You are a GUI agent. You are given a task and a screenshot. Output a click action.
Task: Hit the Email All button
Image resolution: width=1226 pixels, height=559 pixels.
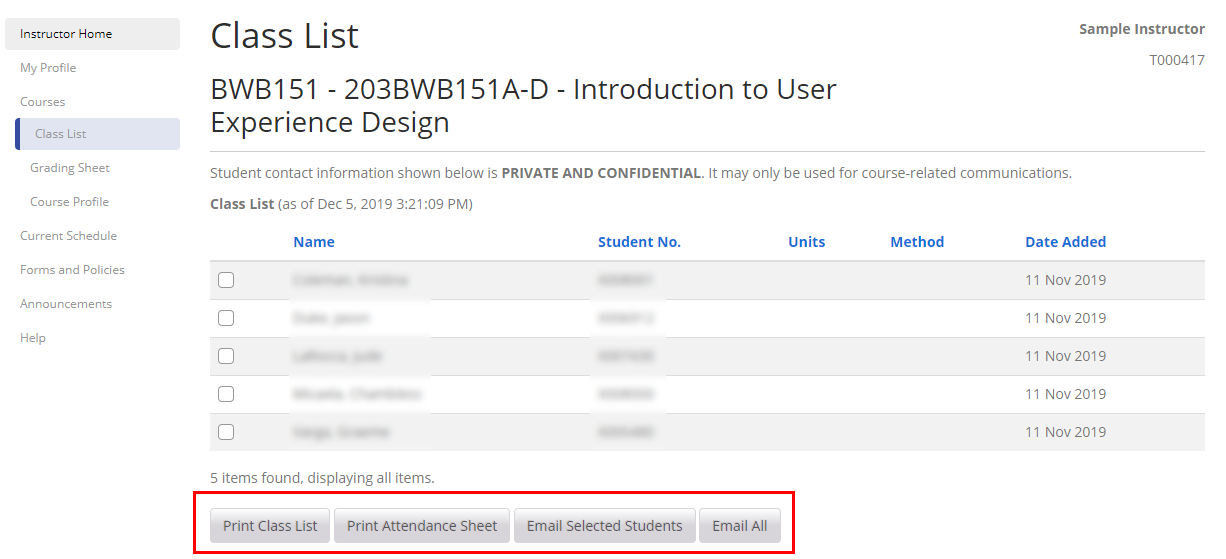[739, 526]
